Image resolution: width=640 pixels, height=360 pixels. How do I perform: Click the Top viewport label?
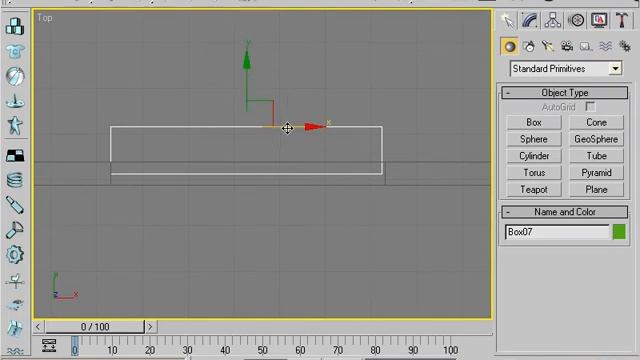point(44,18)
